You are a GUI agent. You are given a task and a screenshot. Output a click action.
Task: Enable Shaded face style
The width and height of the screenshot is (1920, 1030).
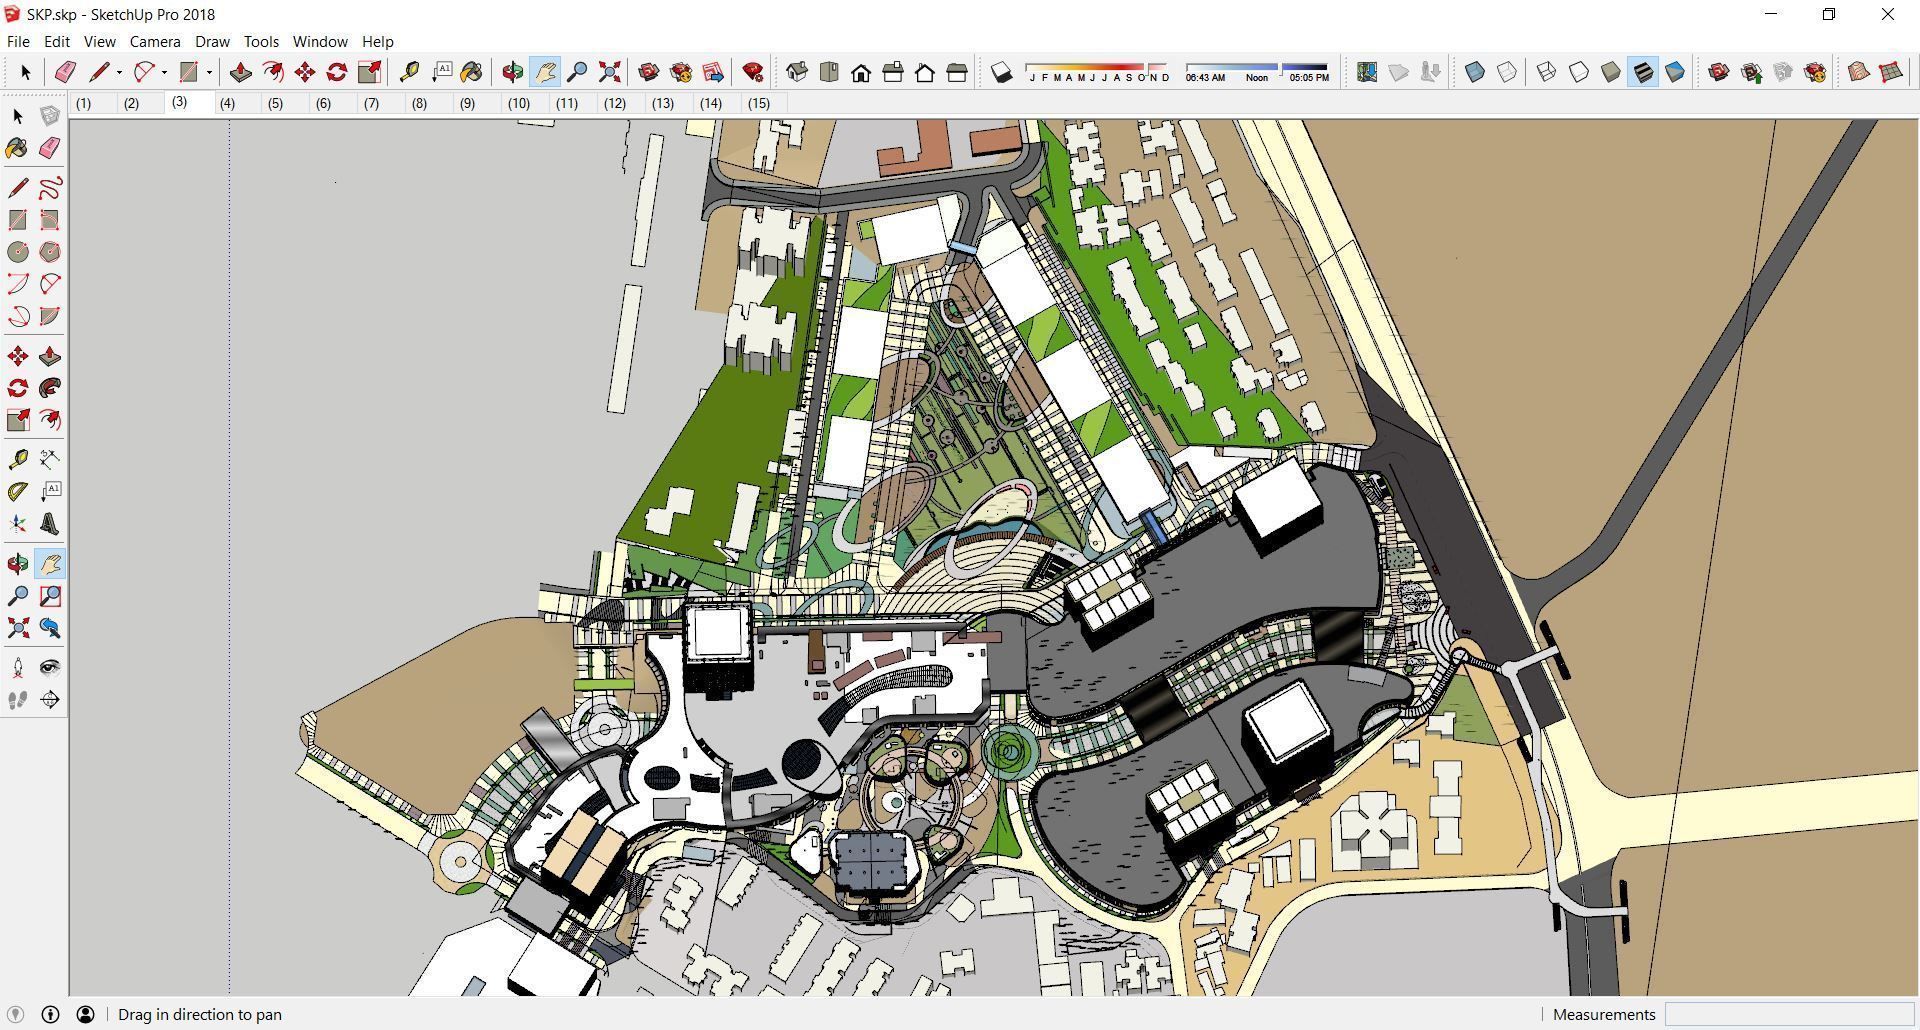pyautogui.click(x=1611, y=72)
